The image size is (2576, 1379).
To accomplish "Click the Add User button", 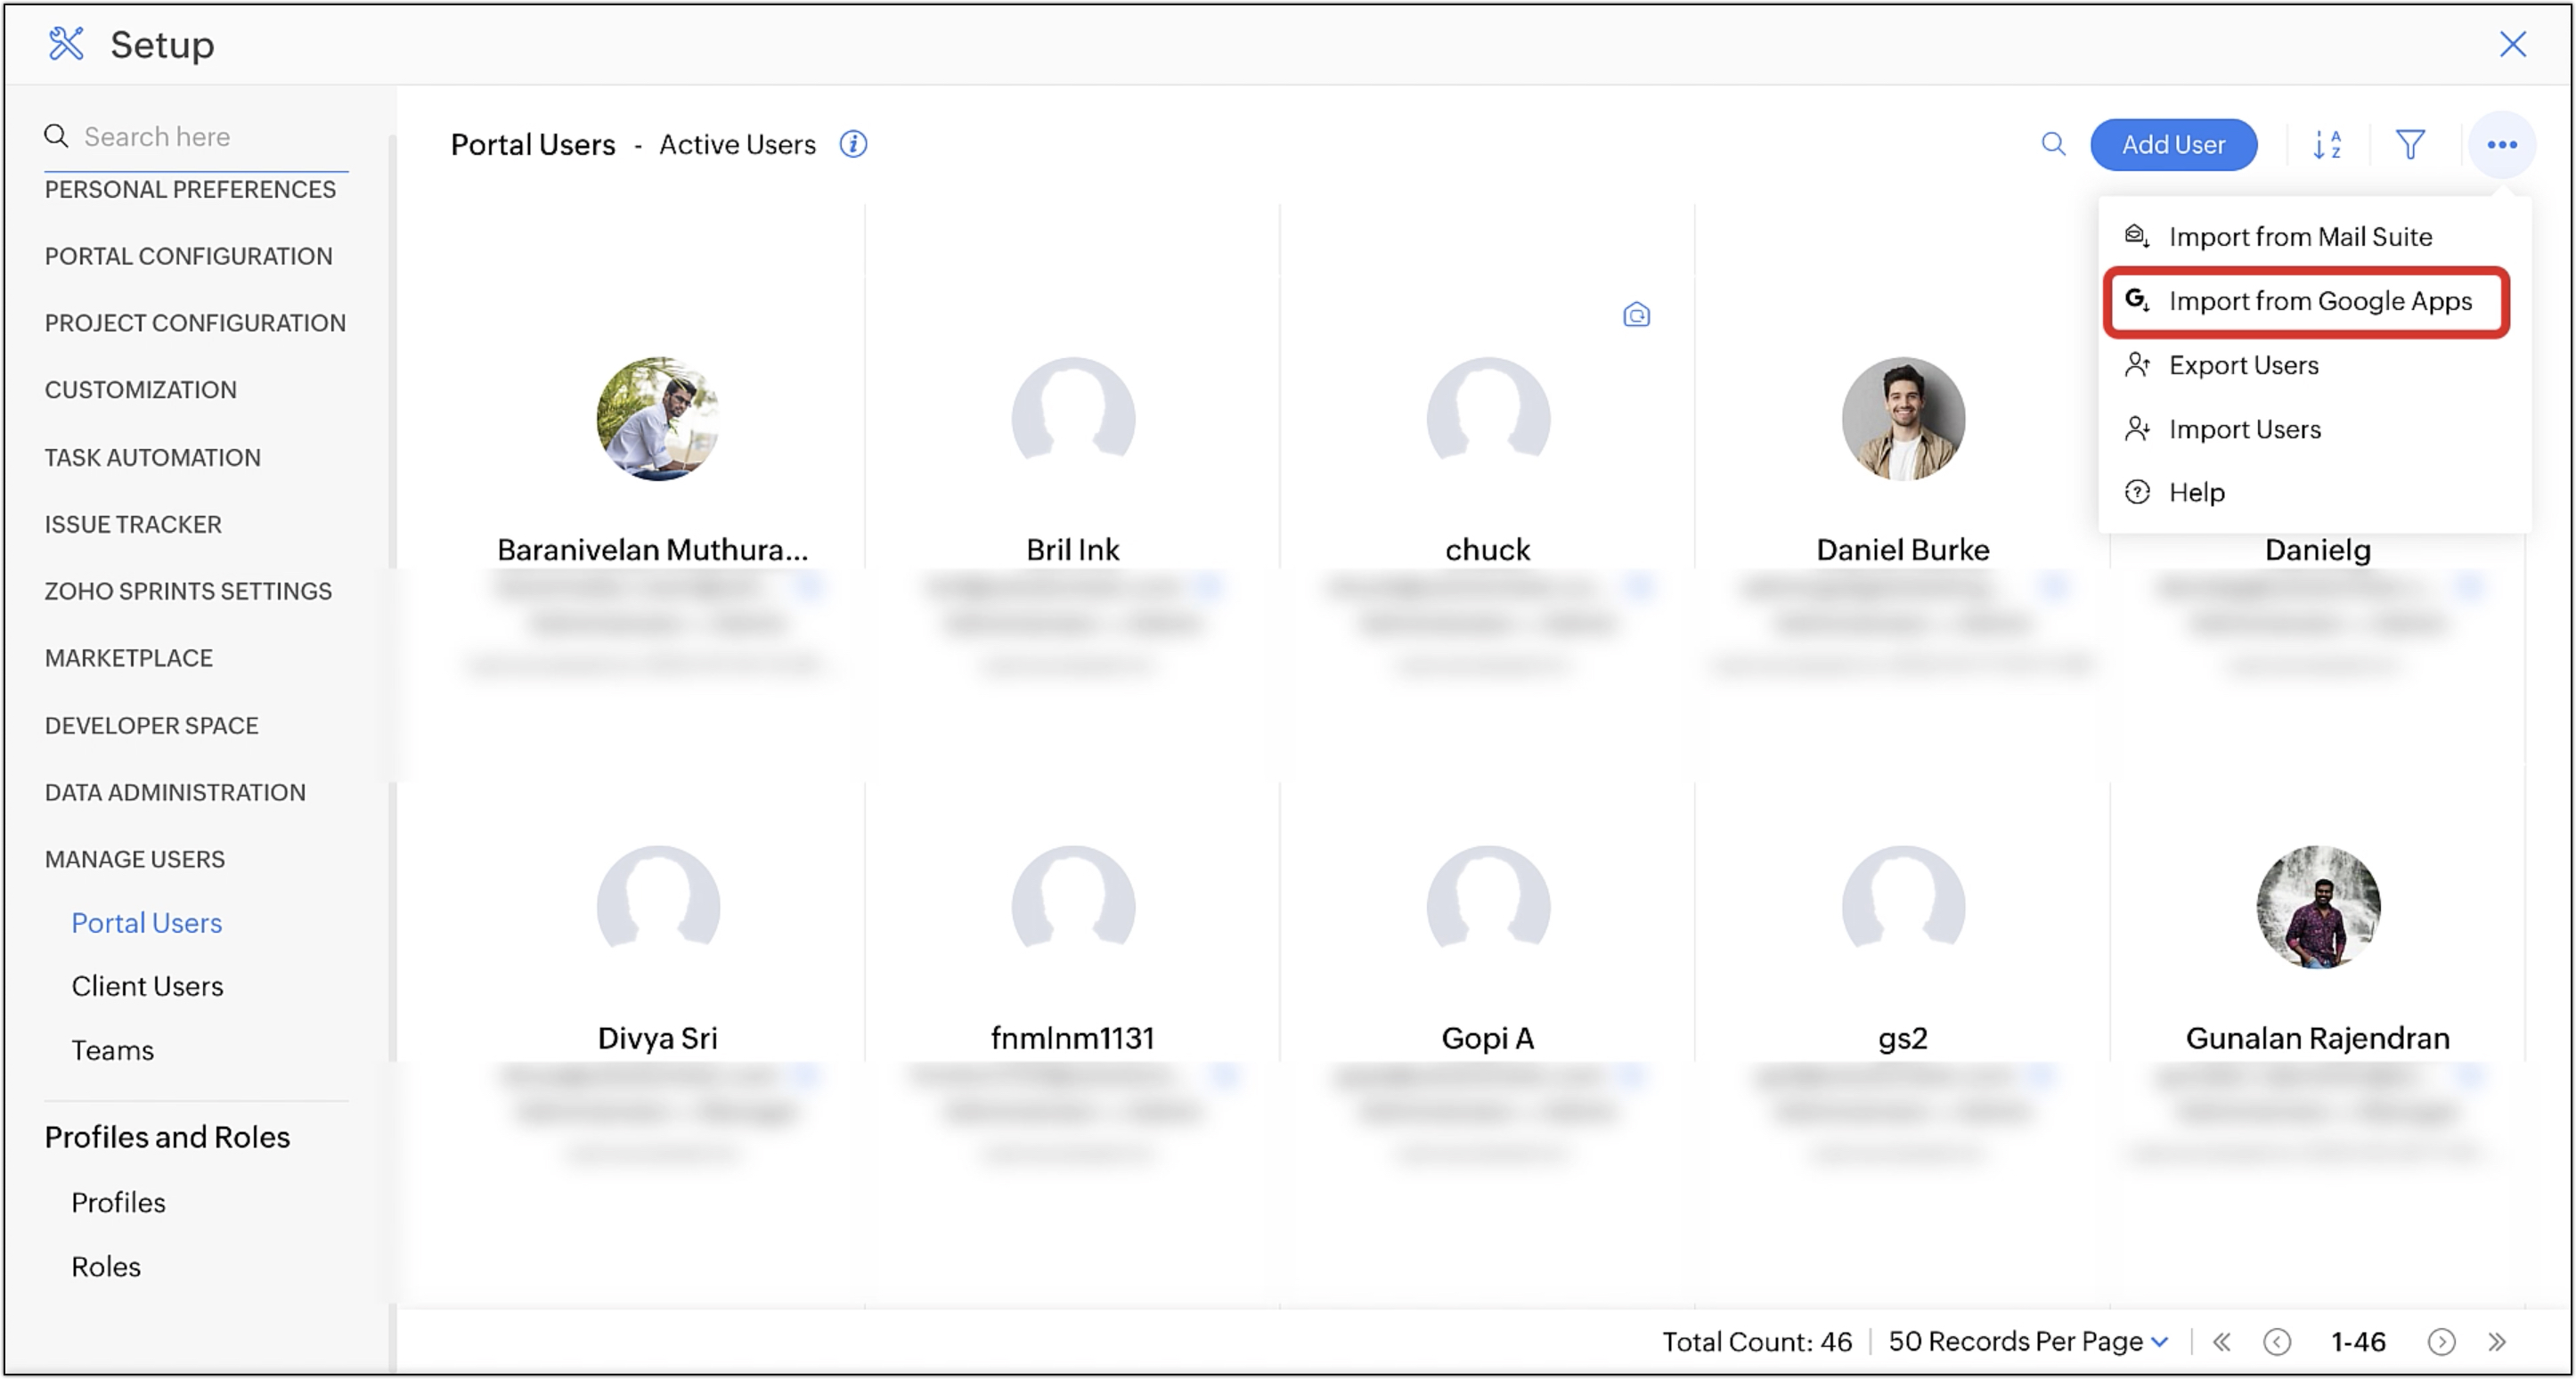I will pyautogui.click(x=2173, y=144).
